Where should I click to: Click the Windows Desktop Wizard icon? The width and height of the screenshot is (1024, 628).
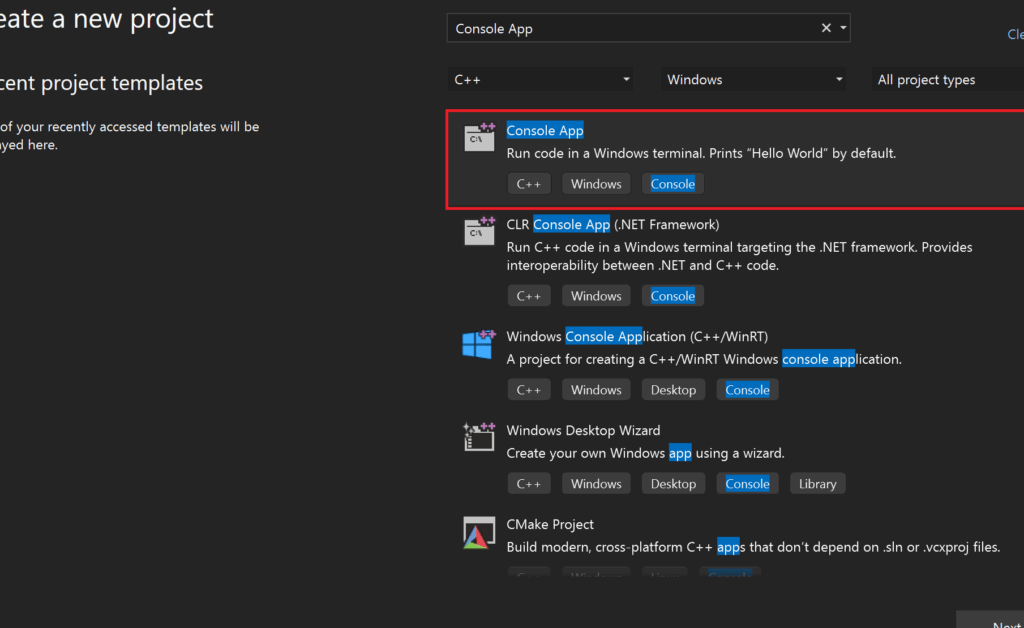point(479,436)
